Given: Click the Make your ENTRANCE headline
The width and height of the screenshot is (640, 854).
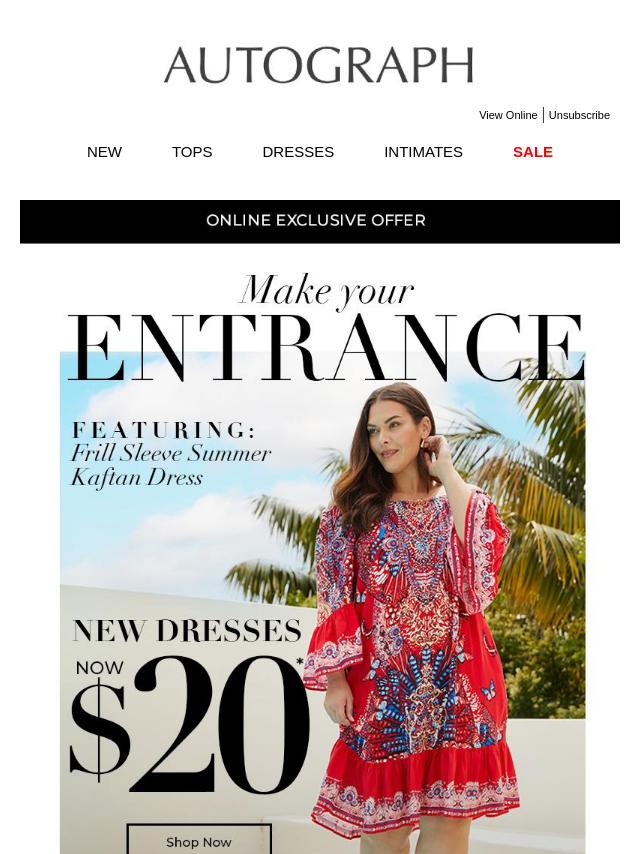Looking at the screenshot, I should coord(326,328).
